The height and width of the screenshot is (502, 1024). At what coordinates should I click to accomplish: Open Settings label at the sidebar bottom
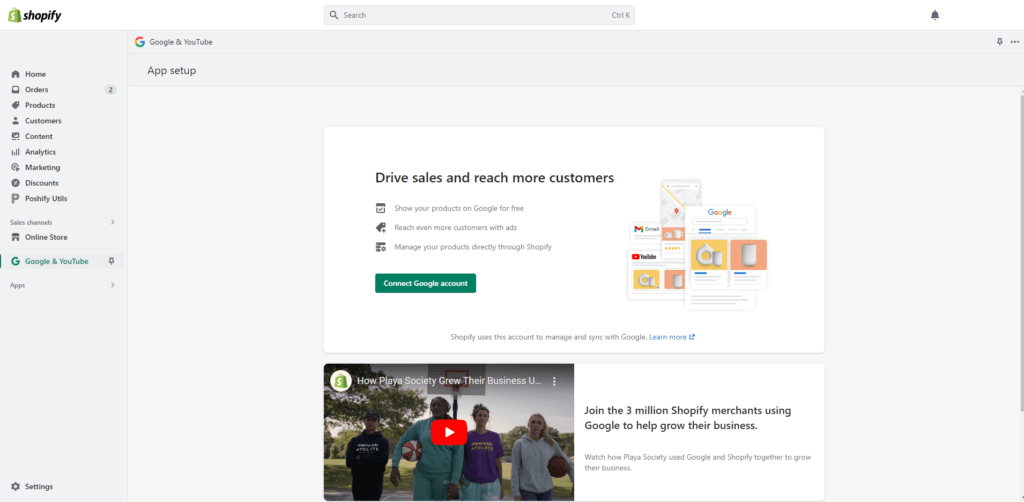[x=39, y=486]
